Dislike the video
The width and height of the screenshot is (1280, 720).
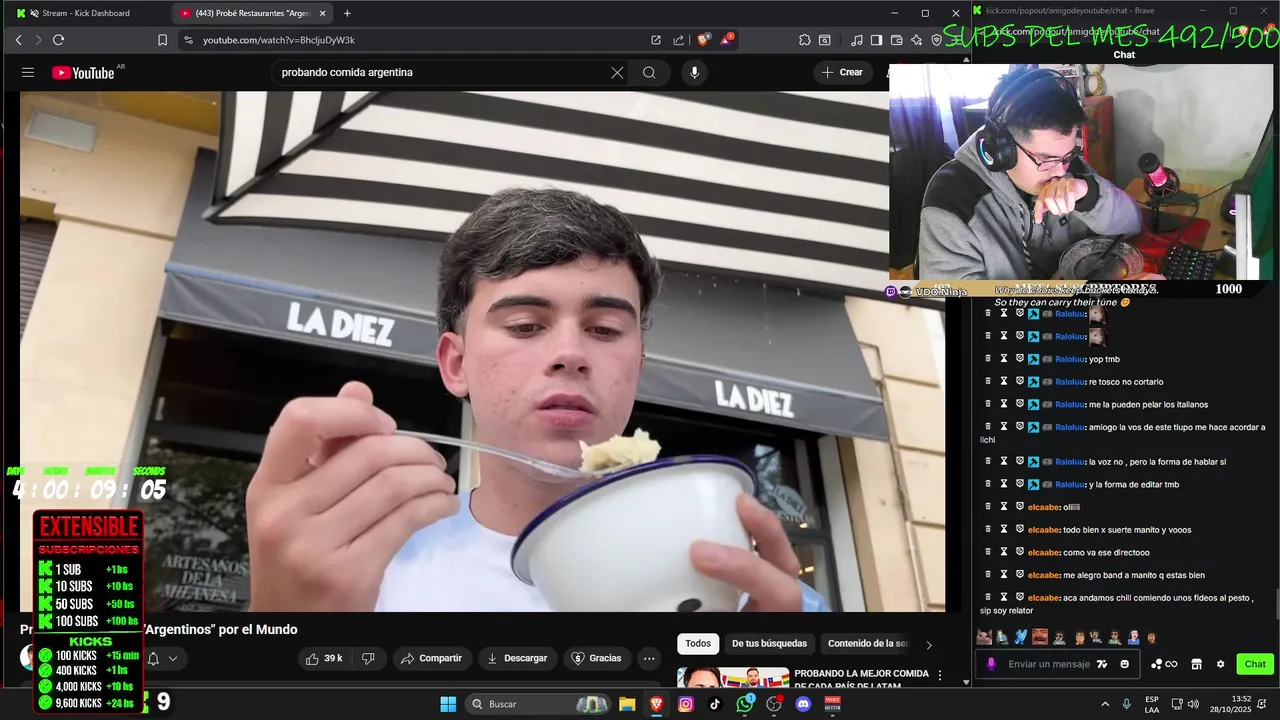368,658
